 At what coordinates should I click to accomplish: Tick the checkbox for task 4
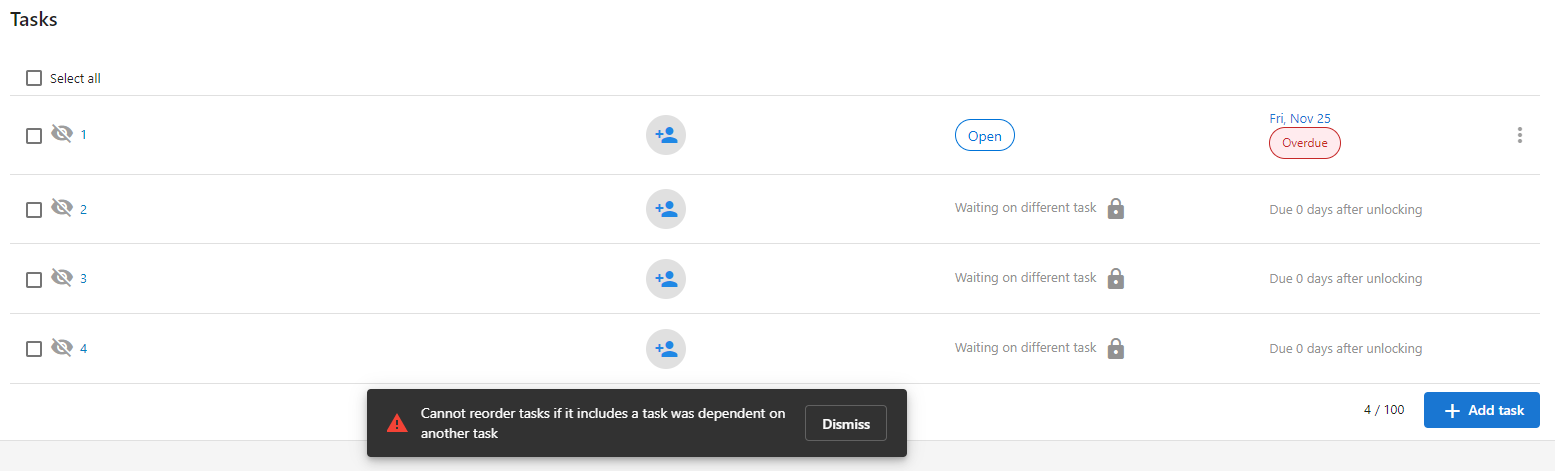[x=34, y=349]
